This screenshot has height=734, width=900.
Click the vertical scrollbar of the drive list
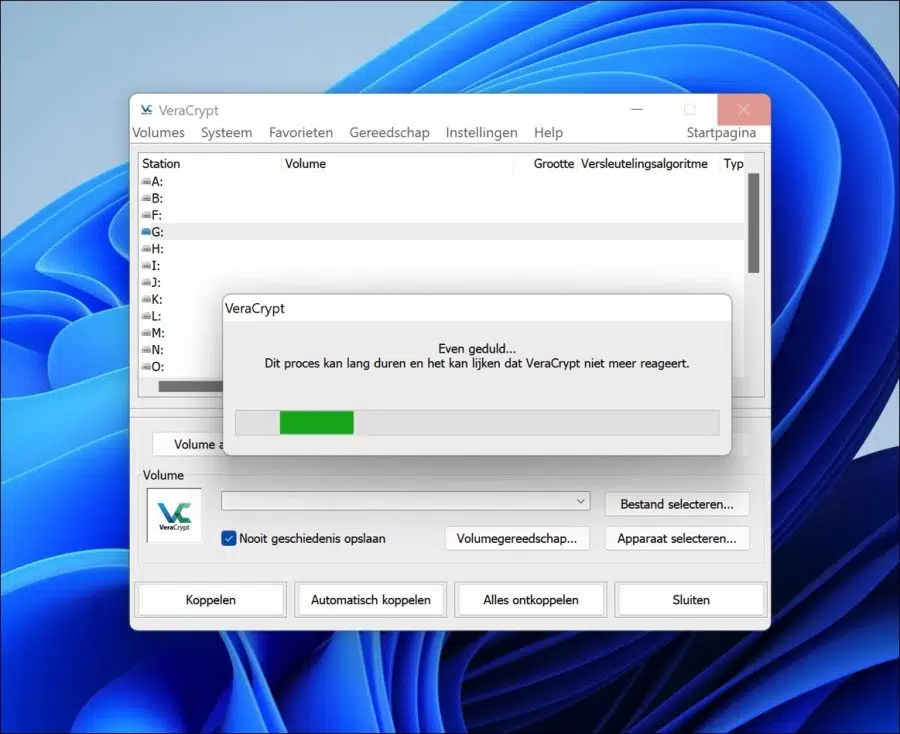(x=754, y=223)
